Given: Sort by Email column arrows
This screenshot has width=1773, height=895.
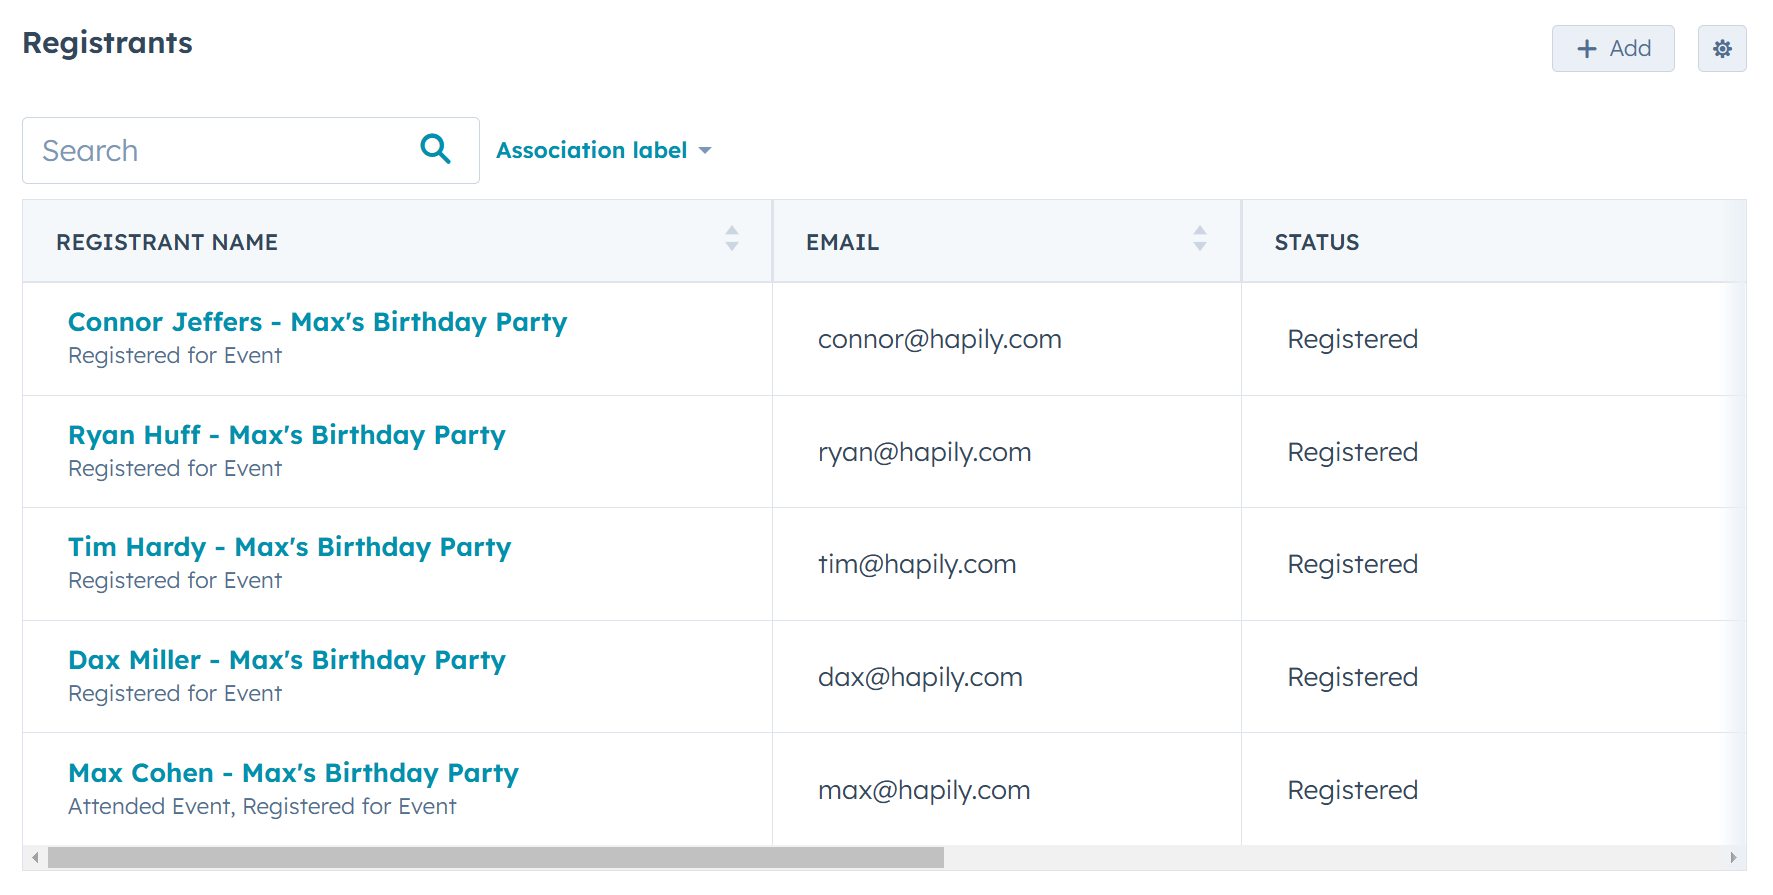Looking at the screenshot, I should pos(1199,238).
